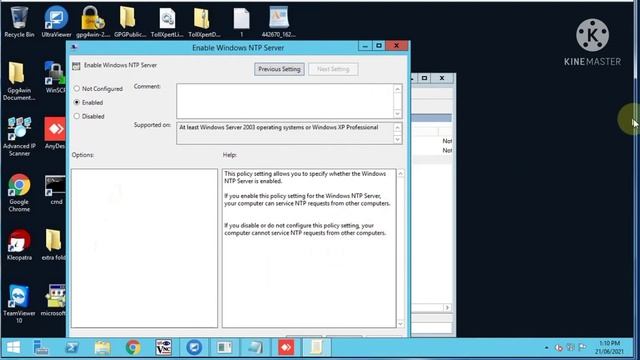
Task: Maximize the background window behind dialog
Action: click(x=424, y=78)
